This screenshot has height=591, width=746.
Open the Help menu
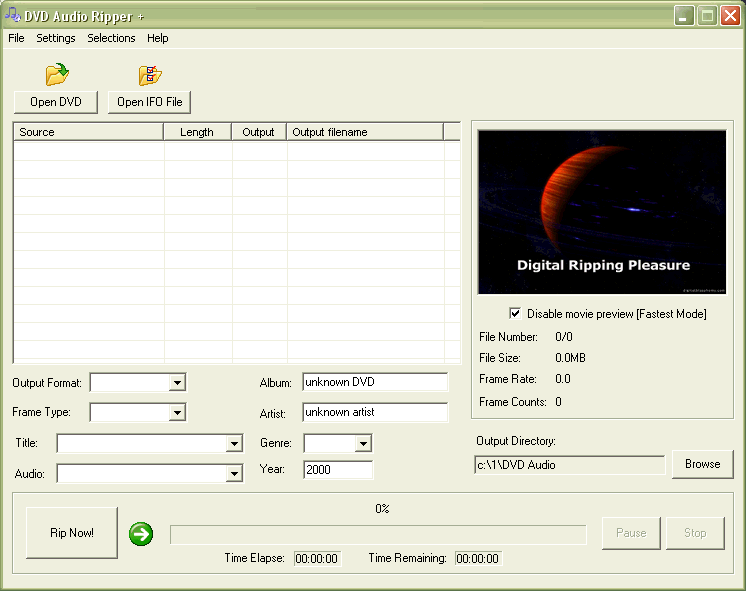(158, 38)
